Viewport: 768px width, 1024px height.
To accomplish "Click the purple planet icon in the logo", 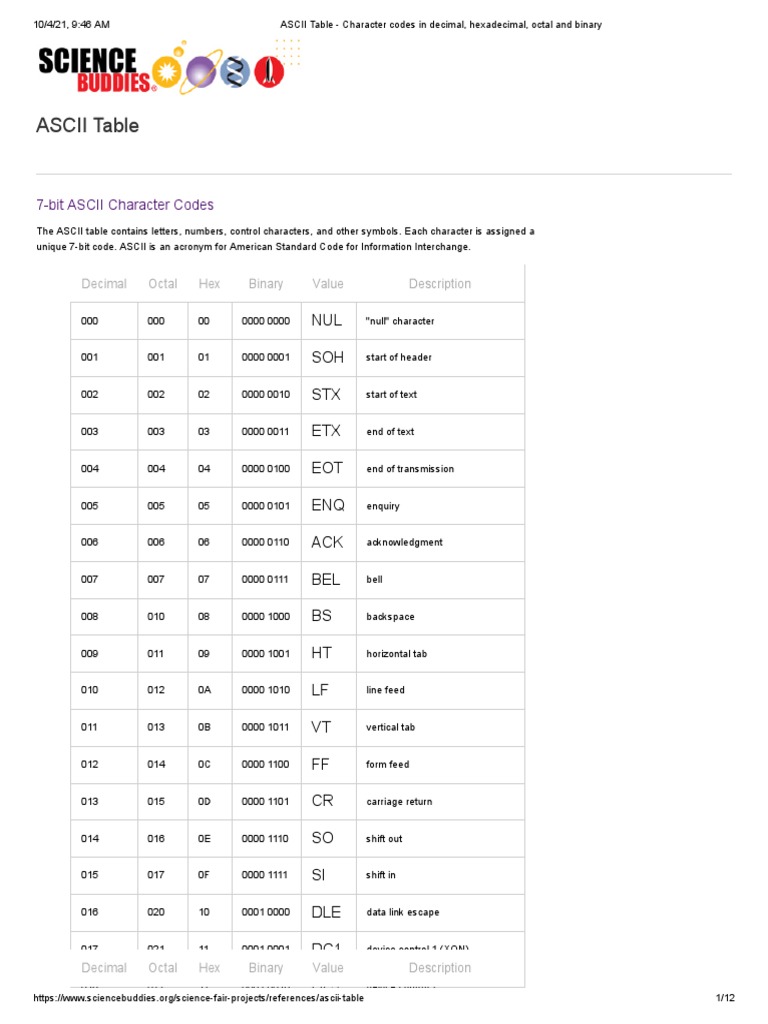I will click(200, 72).
